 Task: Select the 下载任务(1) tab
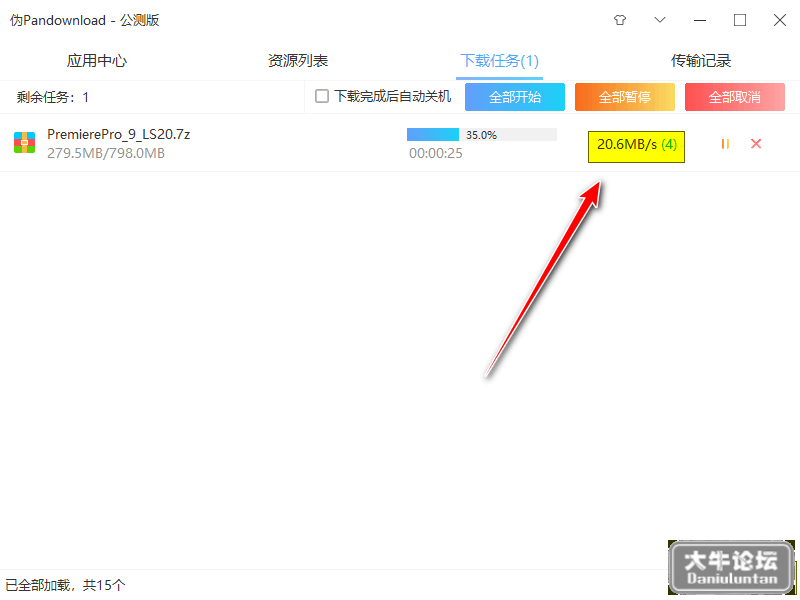coord(499,61)
